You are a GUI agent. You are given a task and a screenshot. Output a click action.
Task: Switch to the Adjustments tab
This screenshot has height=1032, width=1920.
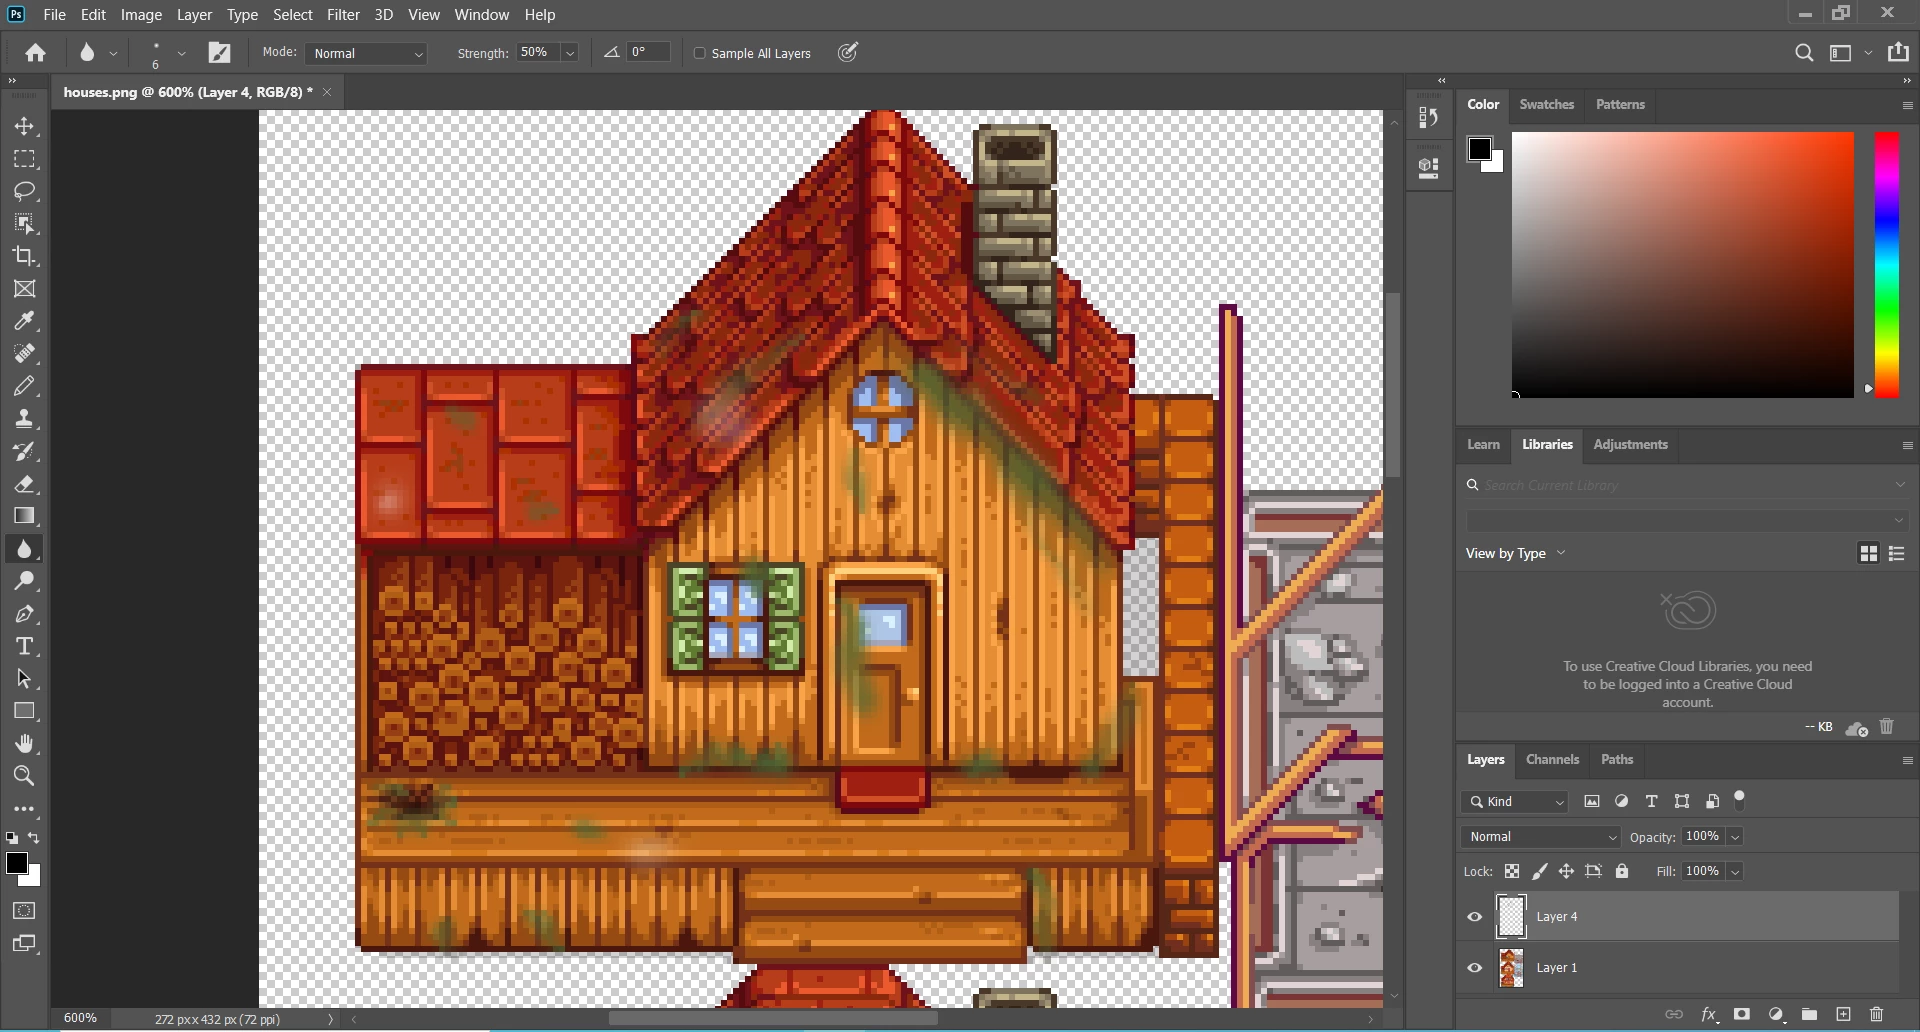pos(1630,445)
